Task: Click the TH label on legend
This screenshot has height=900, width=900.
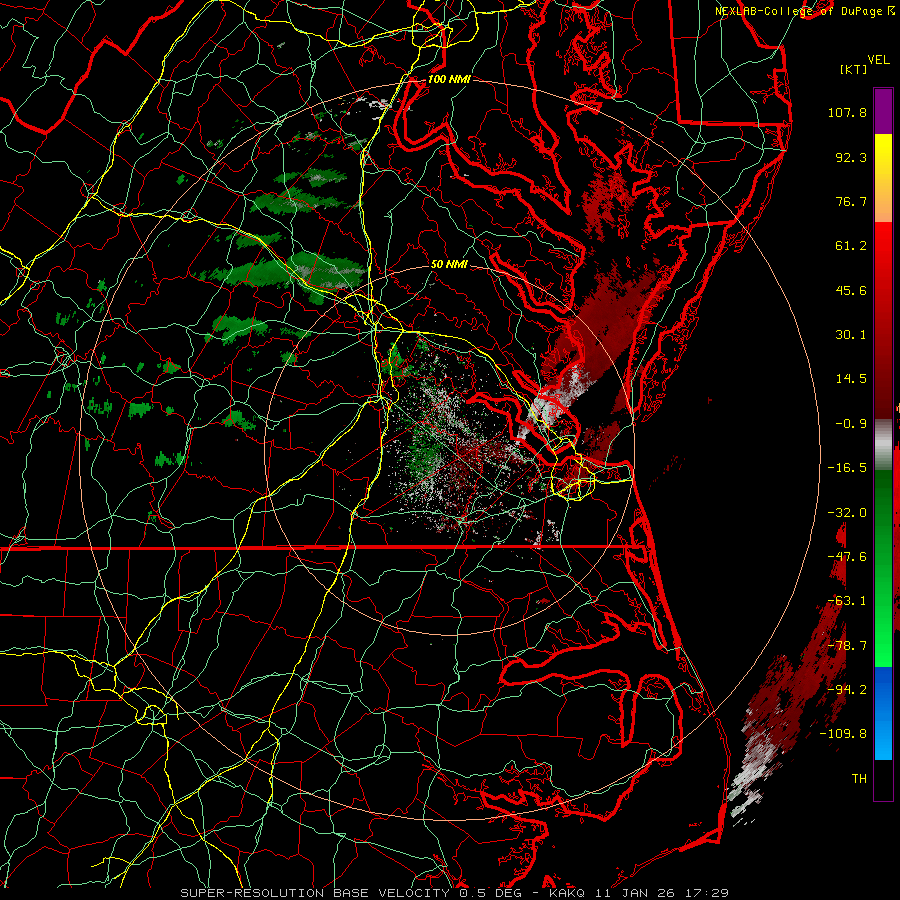Action: 859,779
